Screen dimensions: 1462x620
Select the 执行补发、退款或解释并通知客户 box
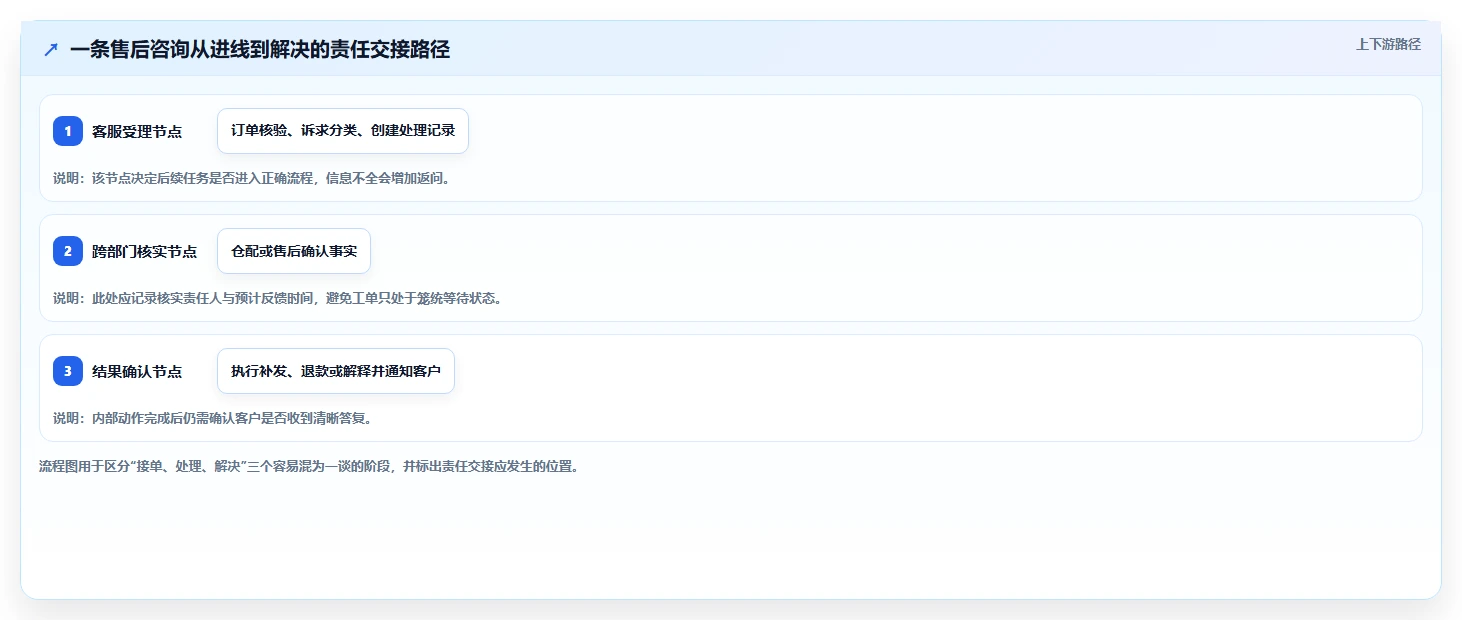[336, 371]
